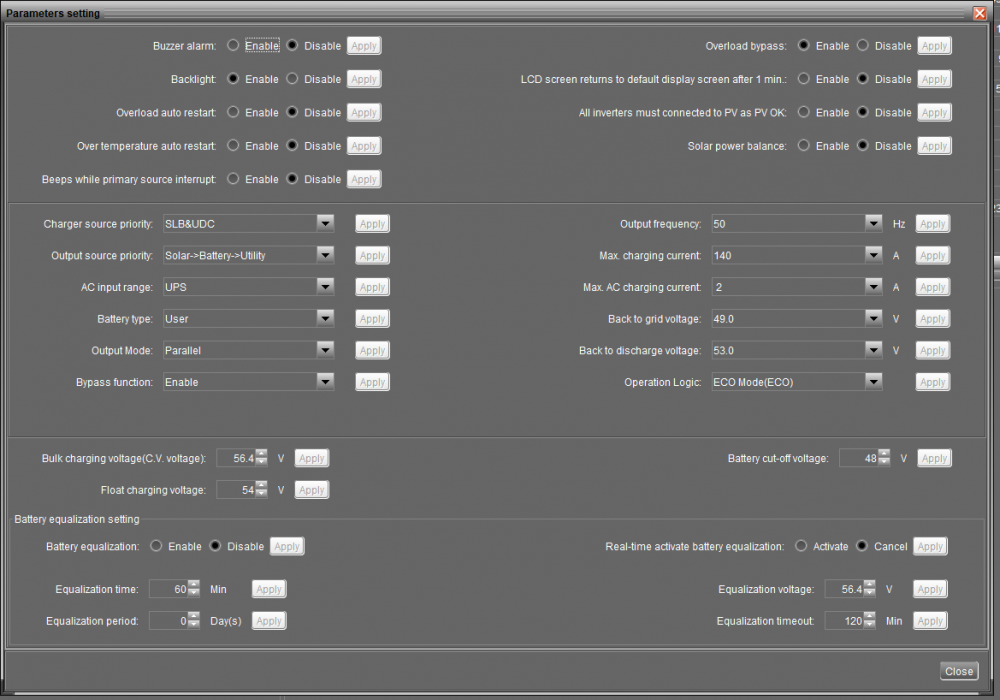Enable Overload auto restart
This screenshot has width=1000, height=700.
coord(233,112)
